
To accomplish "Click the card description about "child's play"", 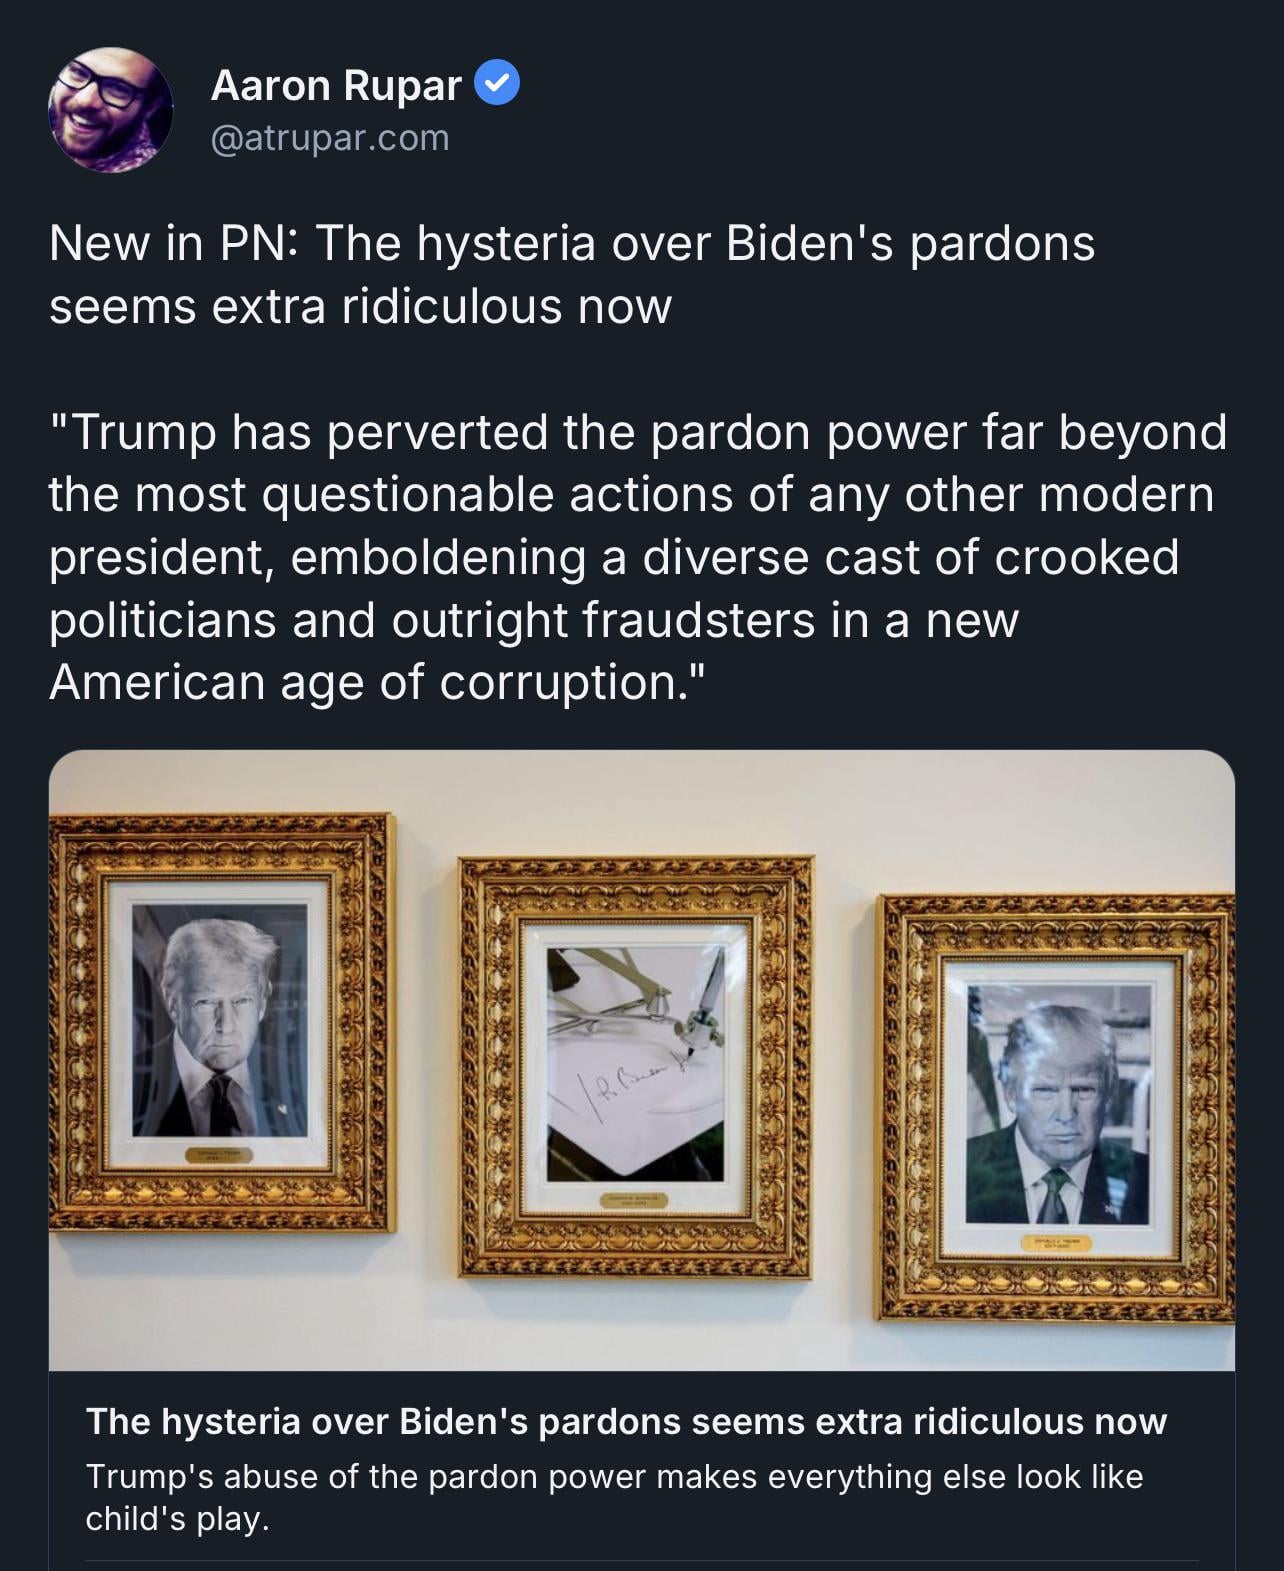I will (x=614, y=1497).
